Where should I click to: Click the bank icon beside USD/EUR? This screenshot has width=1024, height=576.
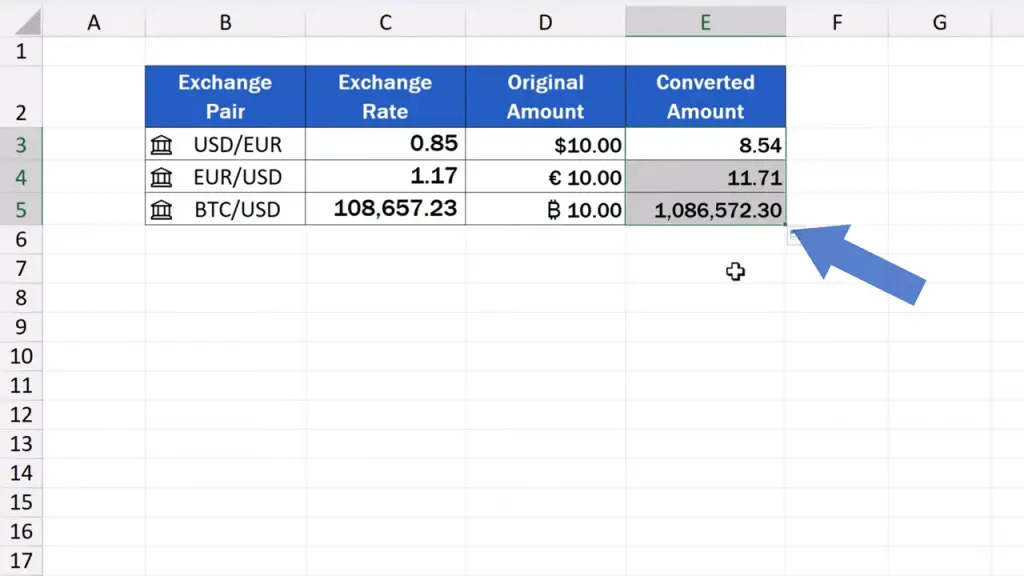coord(161,145)
